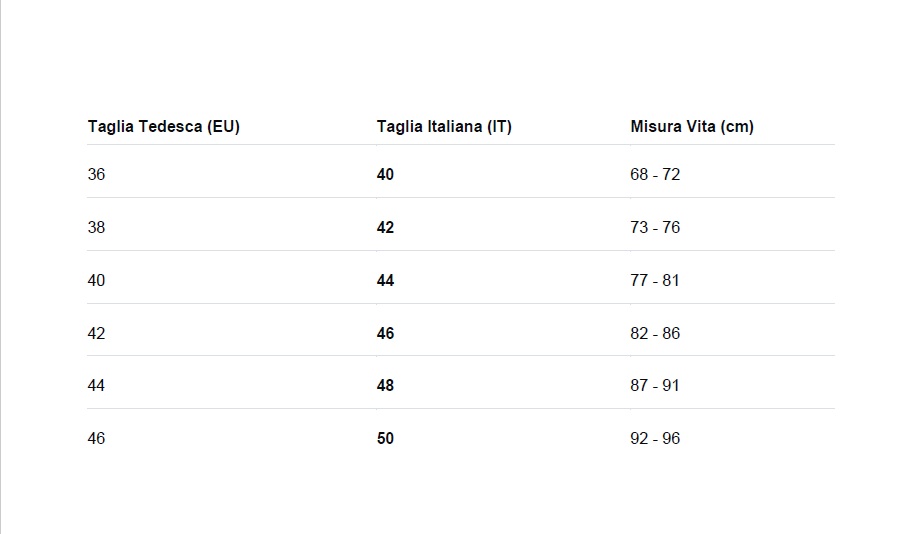Click the 'Misura Vita (cm)' column header

pos(692,127)
